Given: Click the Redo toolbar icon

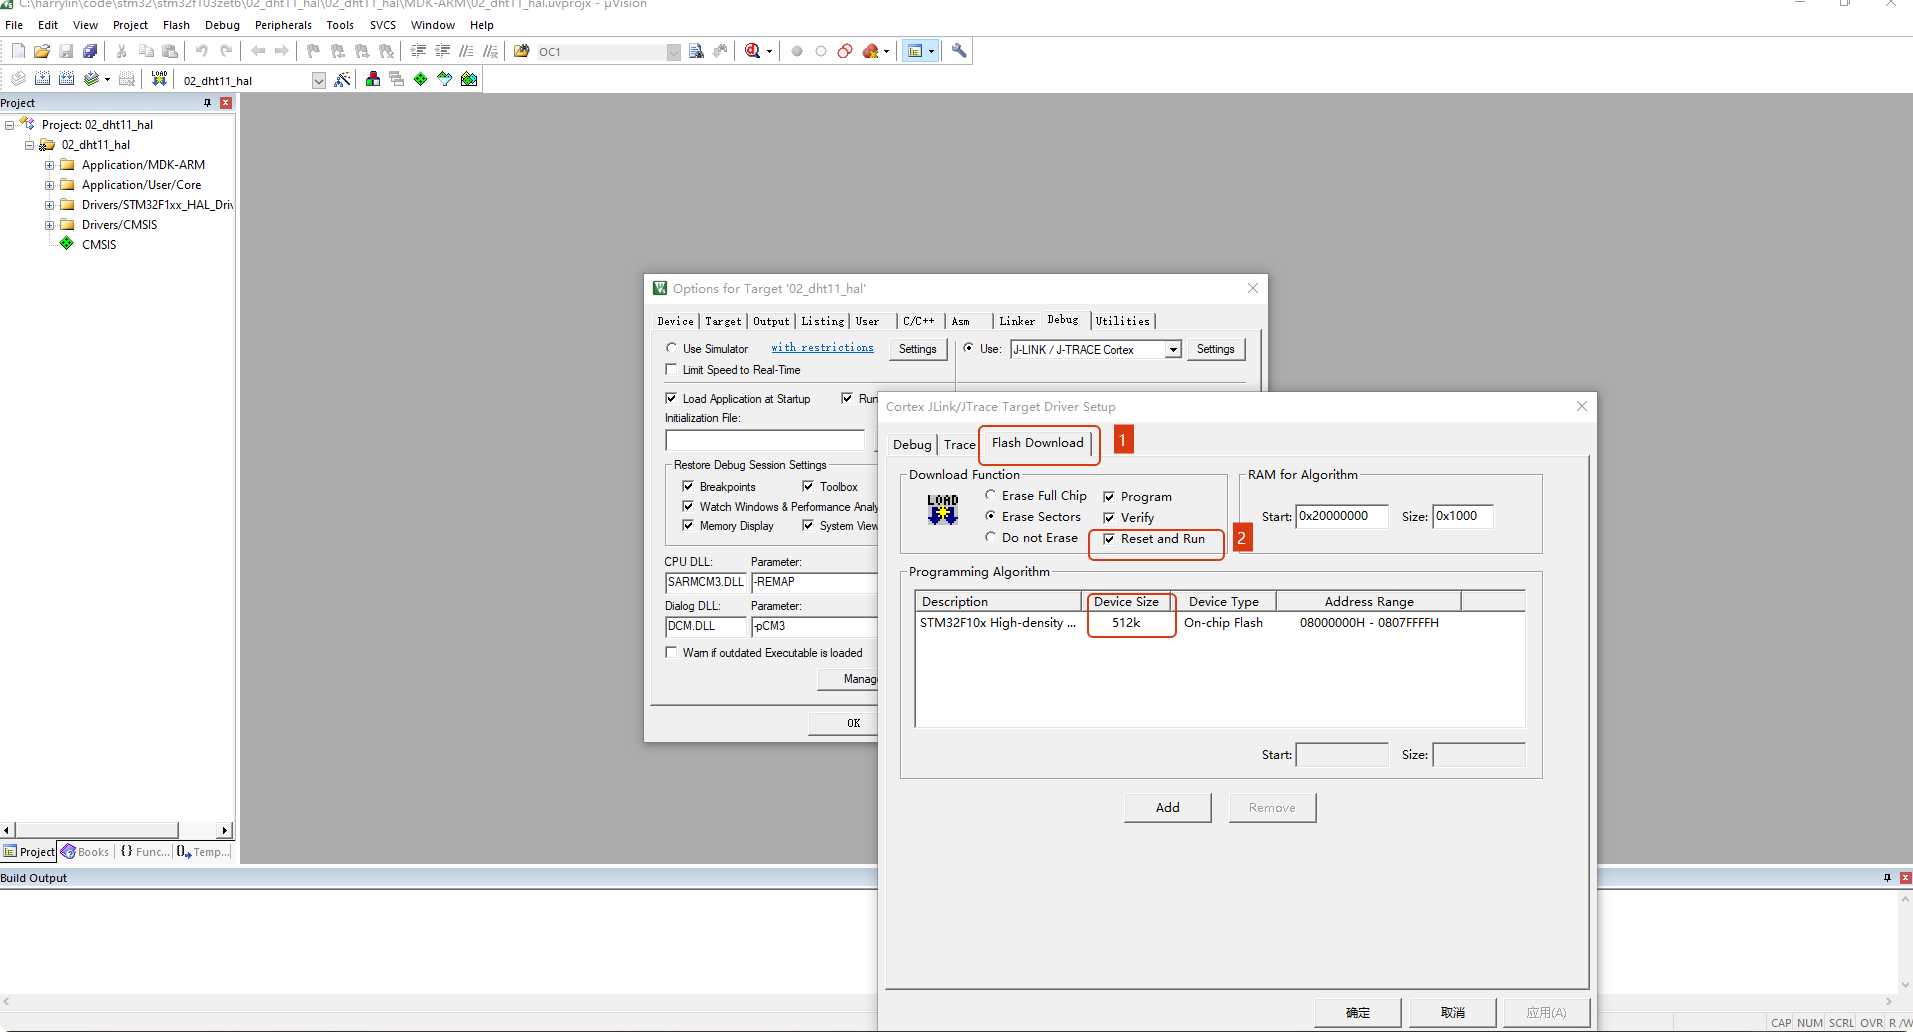Looking at the screenshot, I should tap(226, 51).
